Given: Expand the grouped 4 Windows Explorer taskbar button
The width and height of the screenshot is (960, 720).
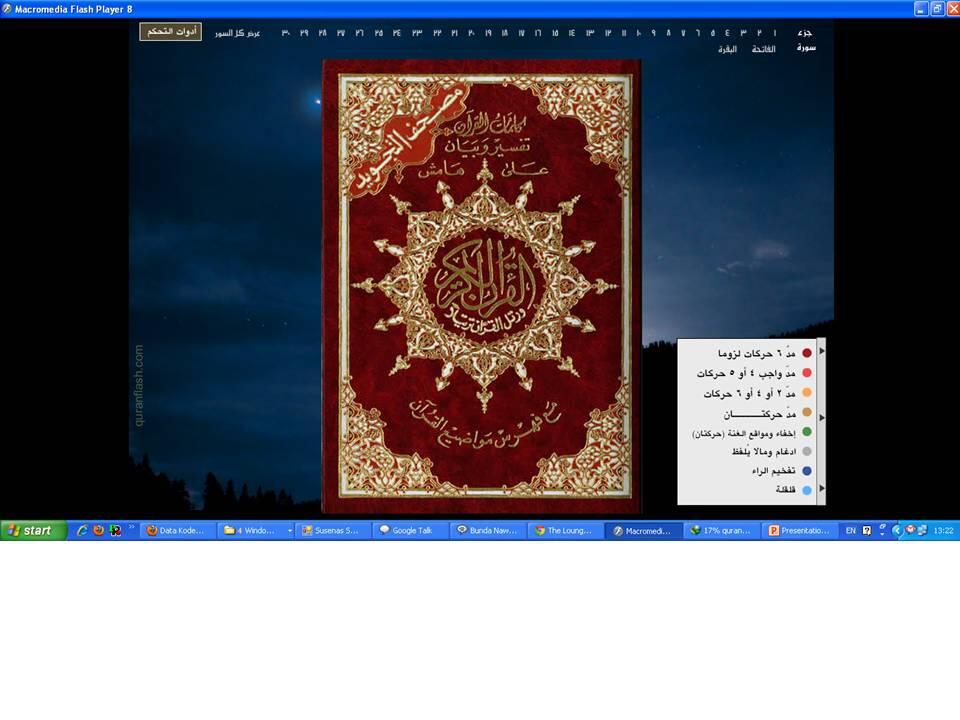Looking at the screenshot, I should [257, 531].
